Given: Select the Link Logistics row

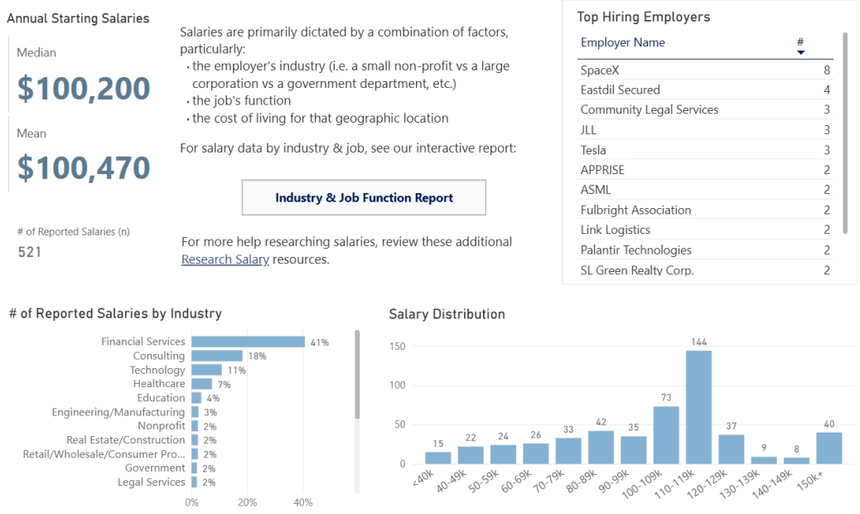Looking at the screenshot, I should (705, 230).
